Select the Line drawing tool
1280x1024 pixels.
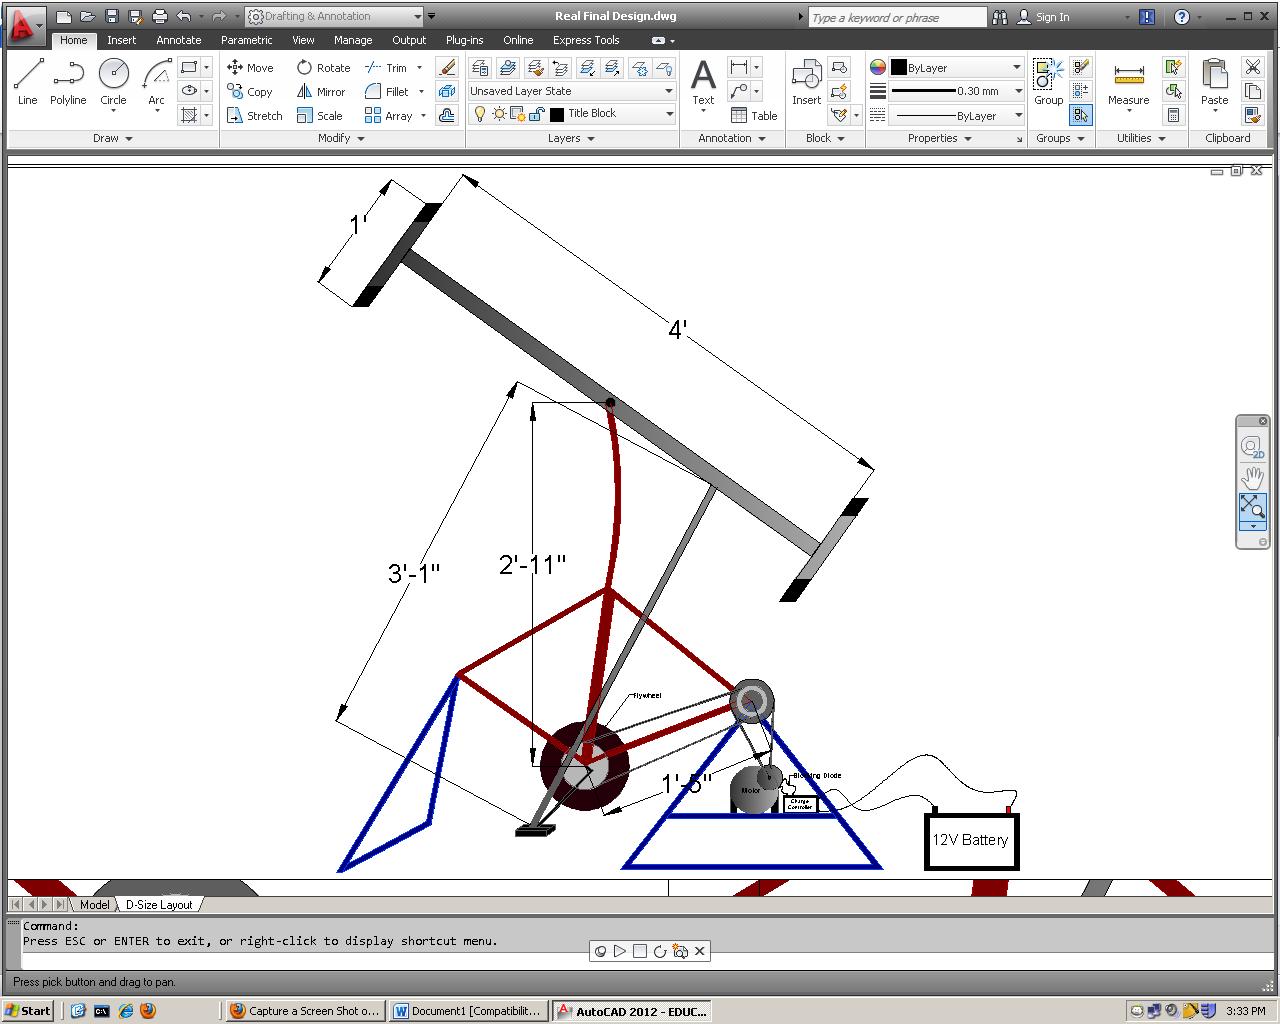click(x=28, y=81)
